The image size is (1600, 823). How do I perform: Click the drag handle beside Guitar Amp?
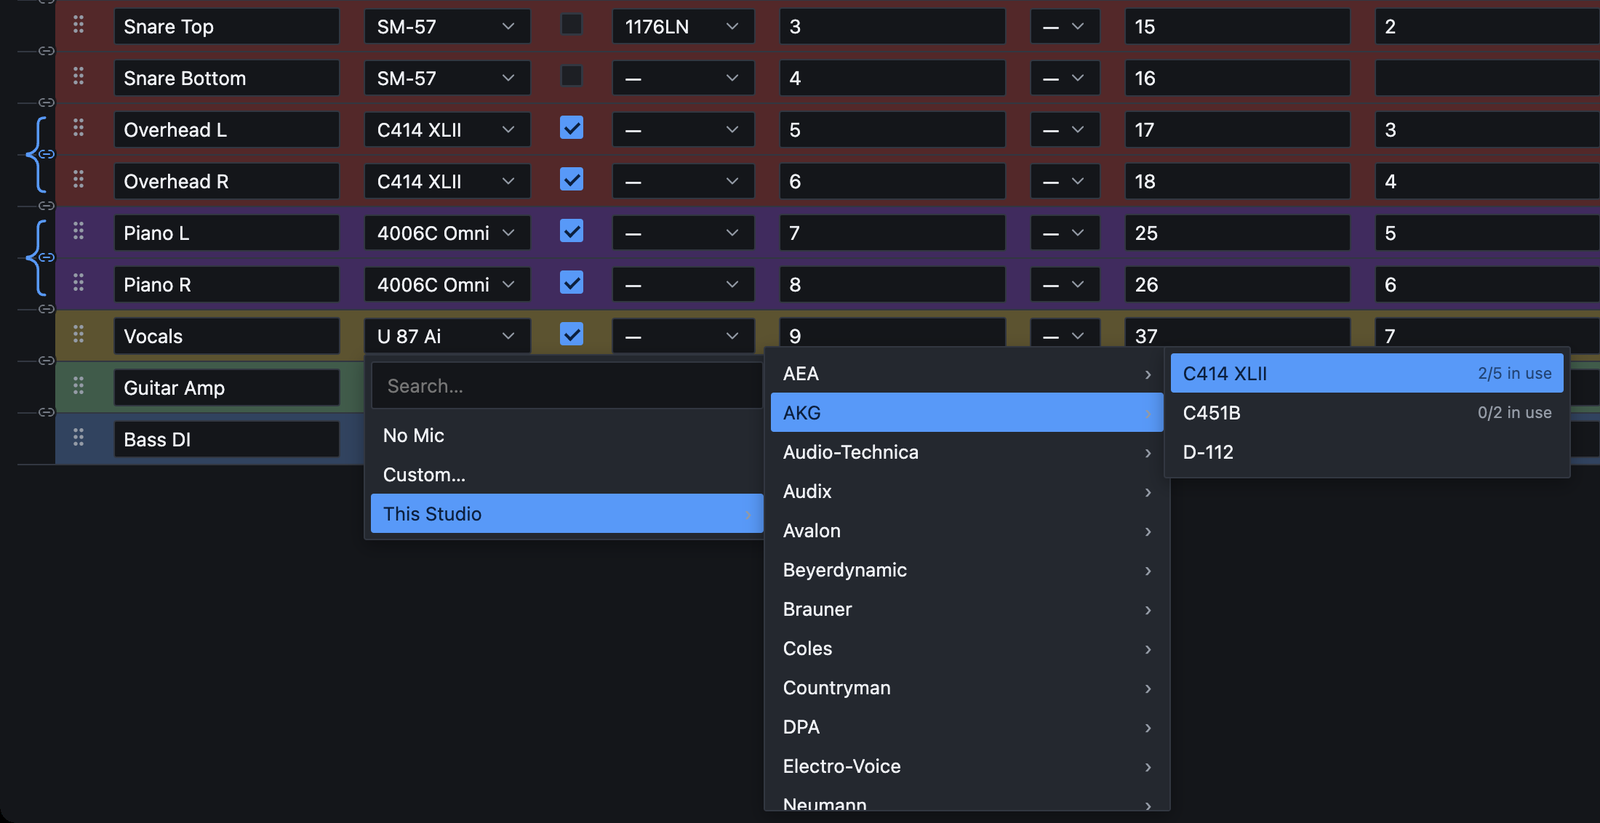point(78,386)
